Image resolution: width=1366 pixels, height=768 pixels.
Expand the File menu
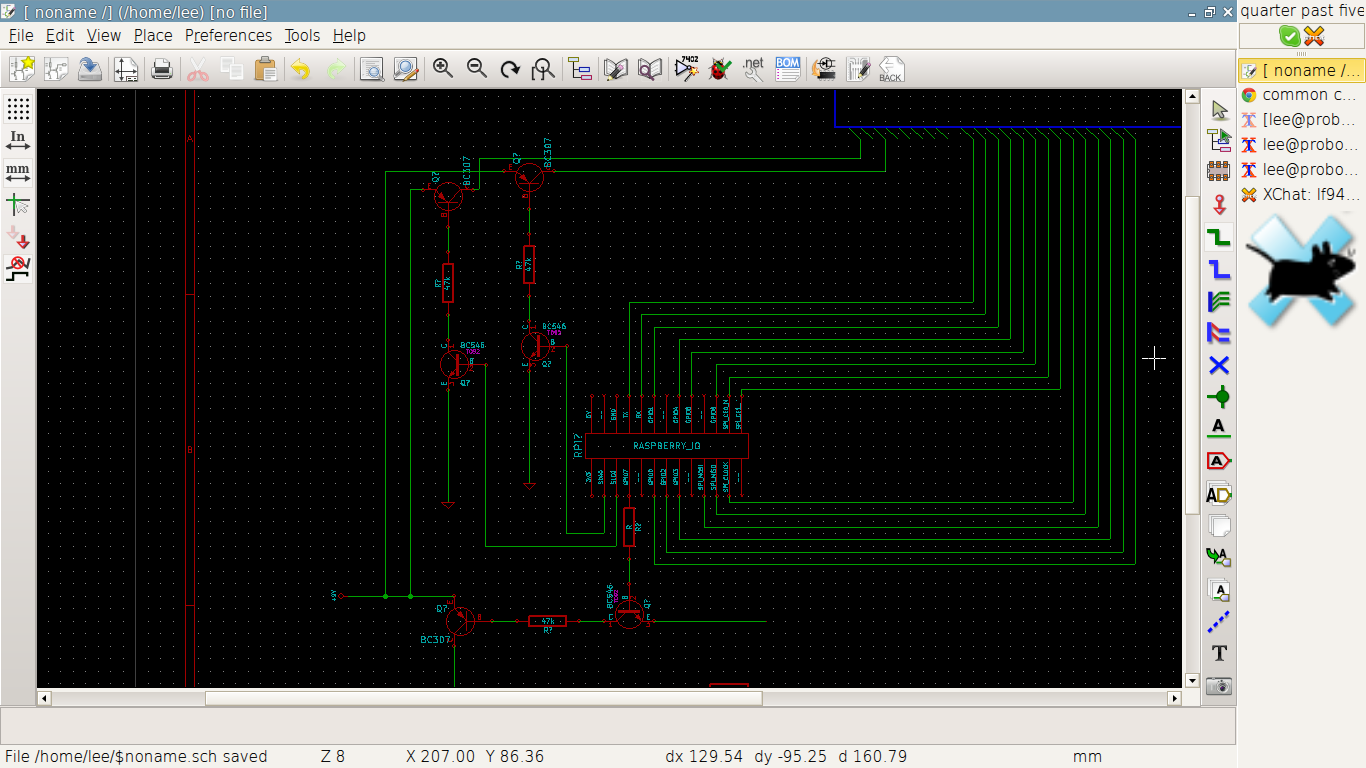click(x=21, y=35)
